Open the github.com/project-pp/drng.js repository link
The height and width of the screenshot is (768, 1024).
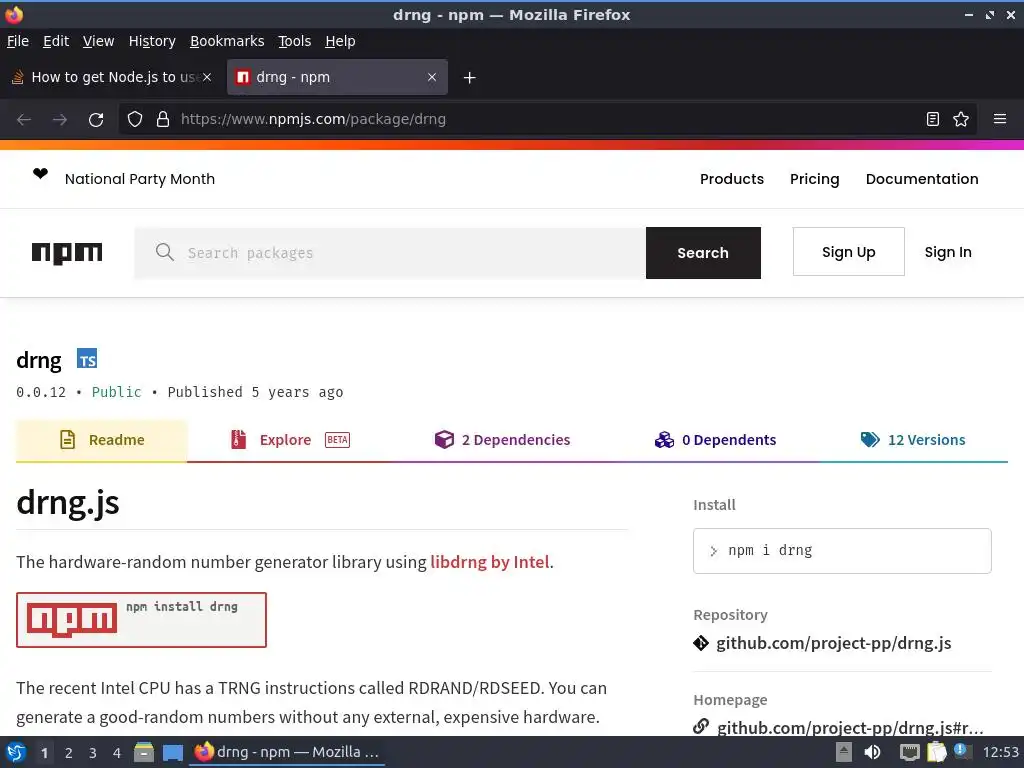pos(833,643)
